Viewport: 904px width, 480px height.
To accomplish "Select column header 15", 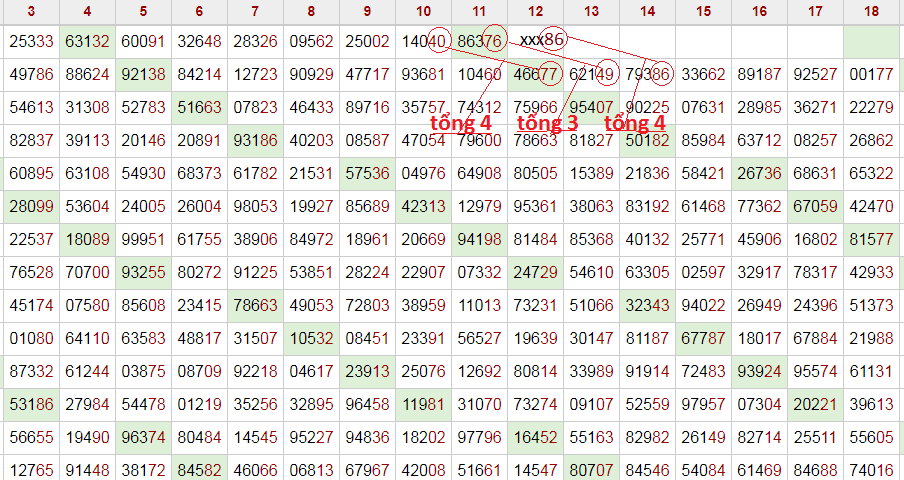I will [703, 12].
